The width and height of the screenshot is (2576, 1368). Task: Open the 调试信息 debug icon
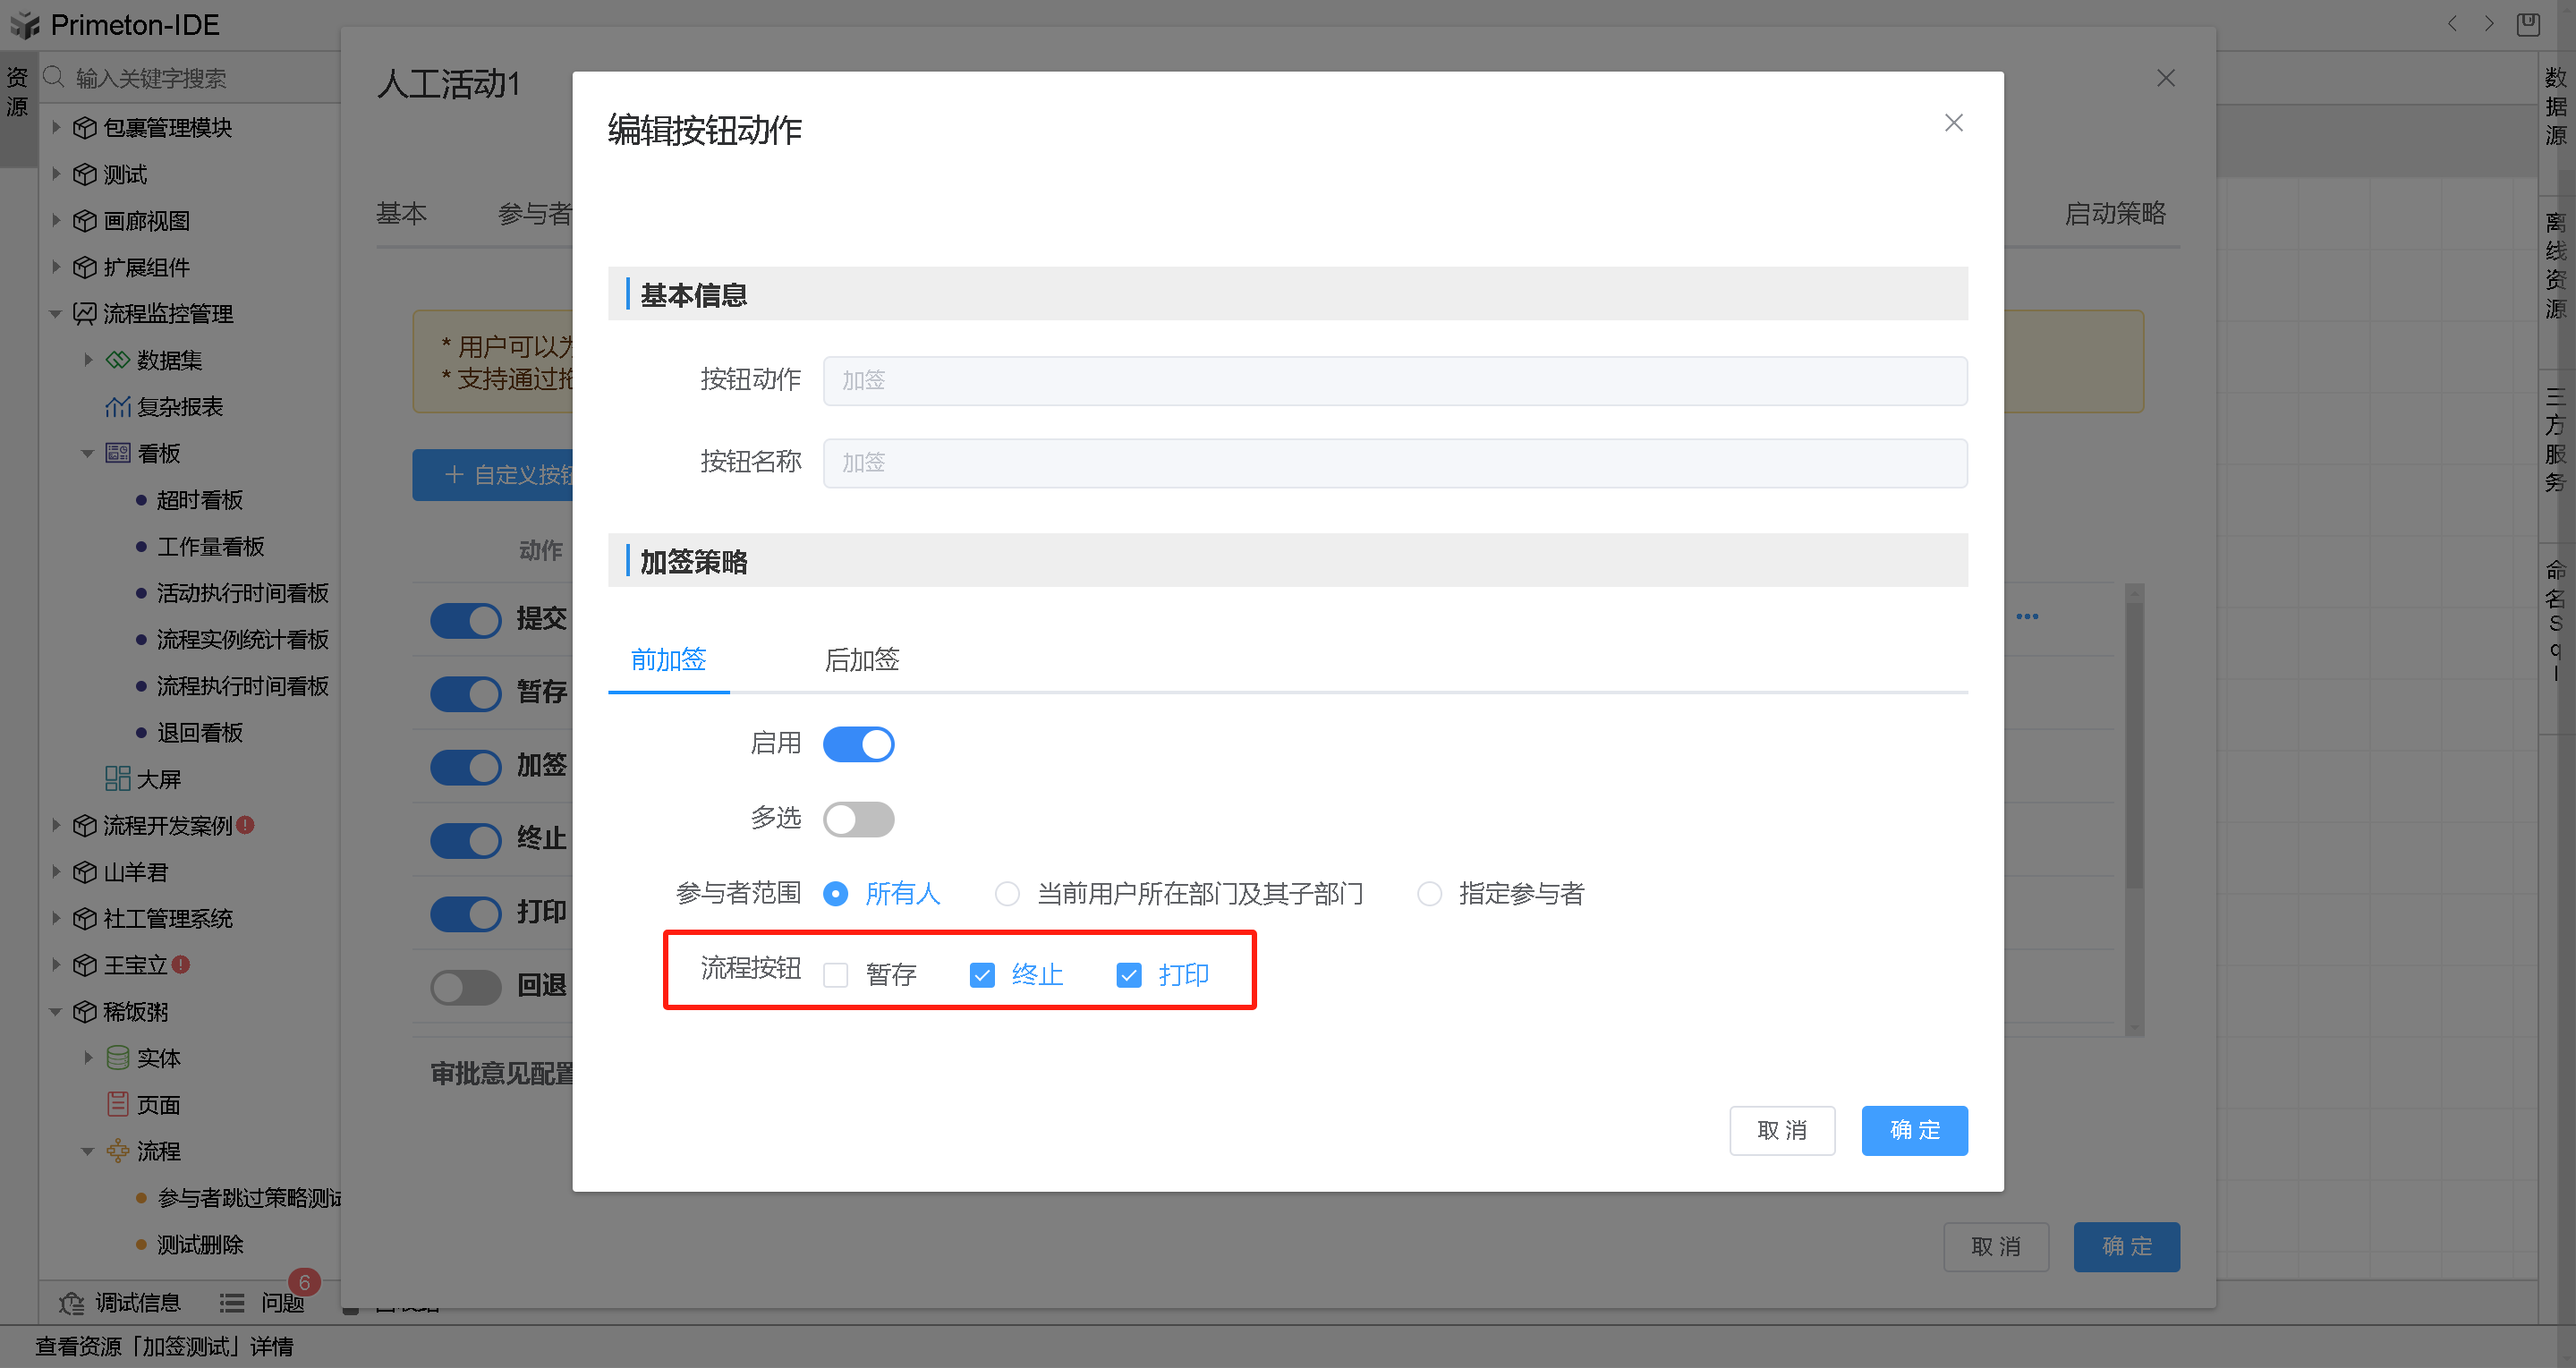pos(72,1303)
